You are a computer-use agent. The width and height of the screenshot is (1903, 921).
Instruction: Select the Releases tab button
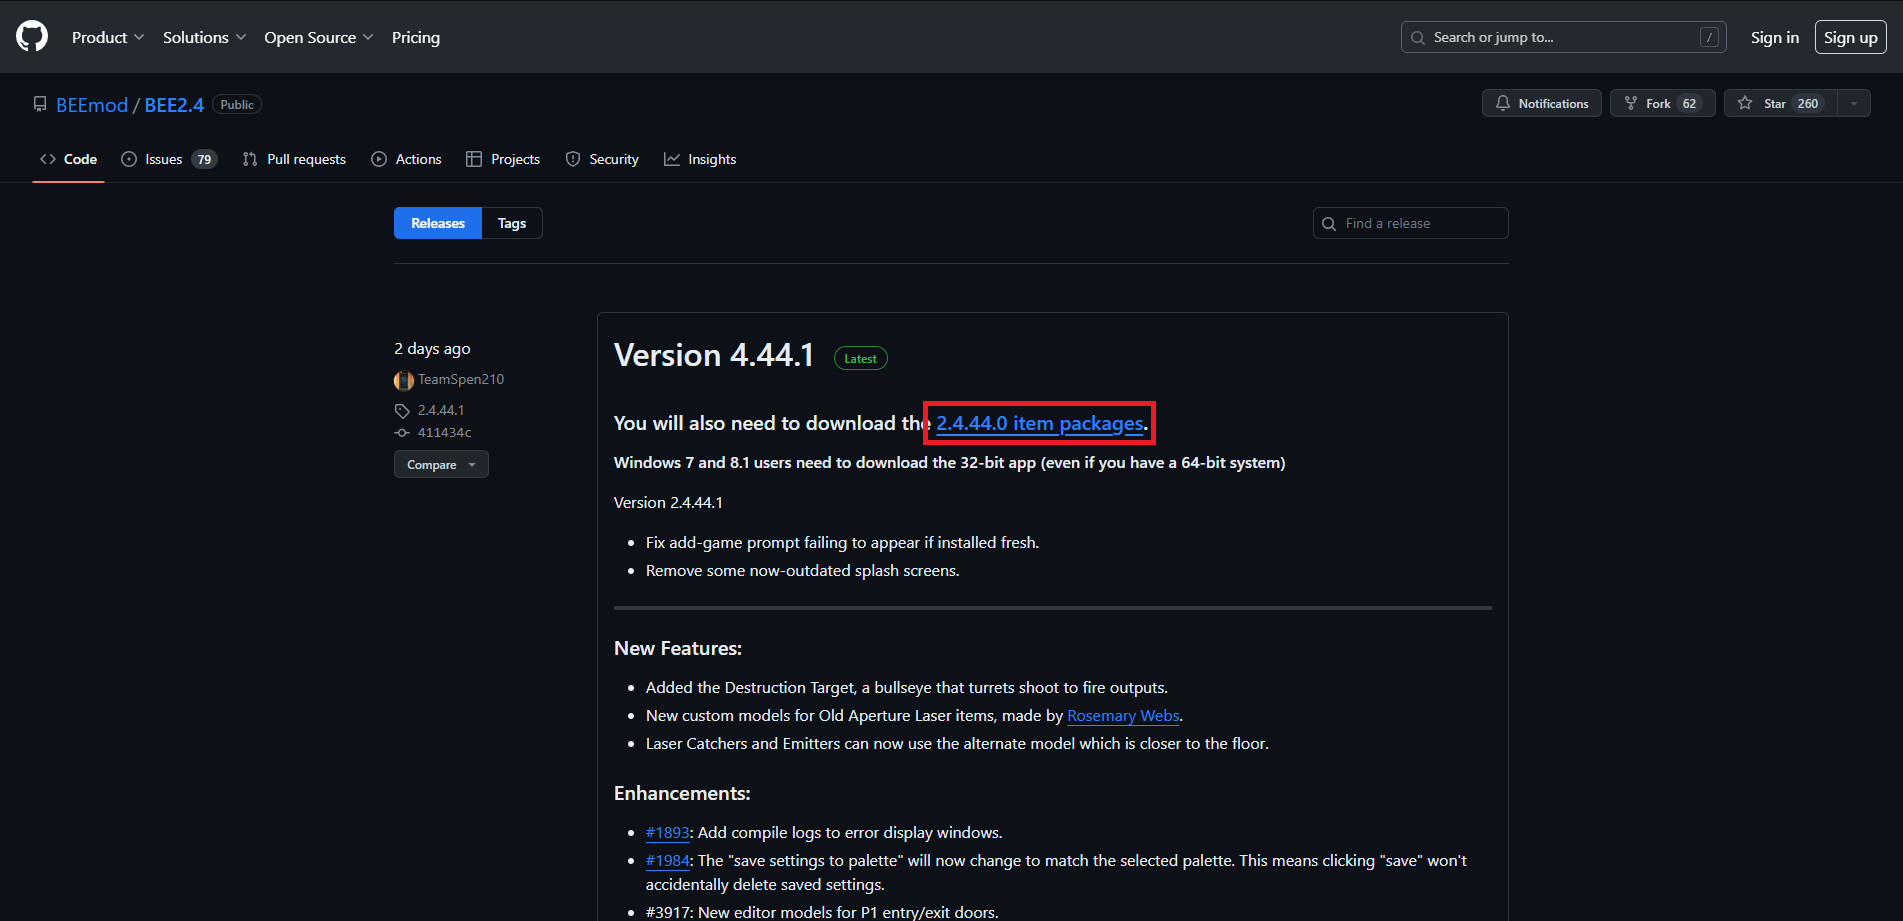(x=438, y=223)
